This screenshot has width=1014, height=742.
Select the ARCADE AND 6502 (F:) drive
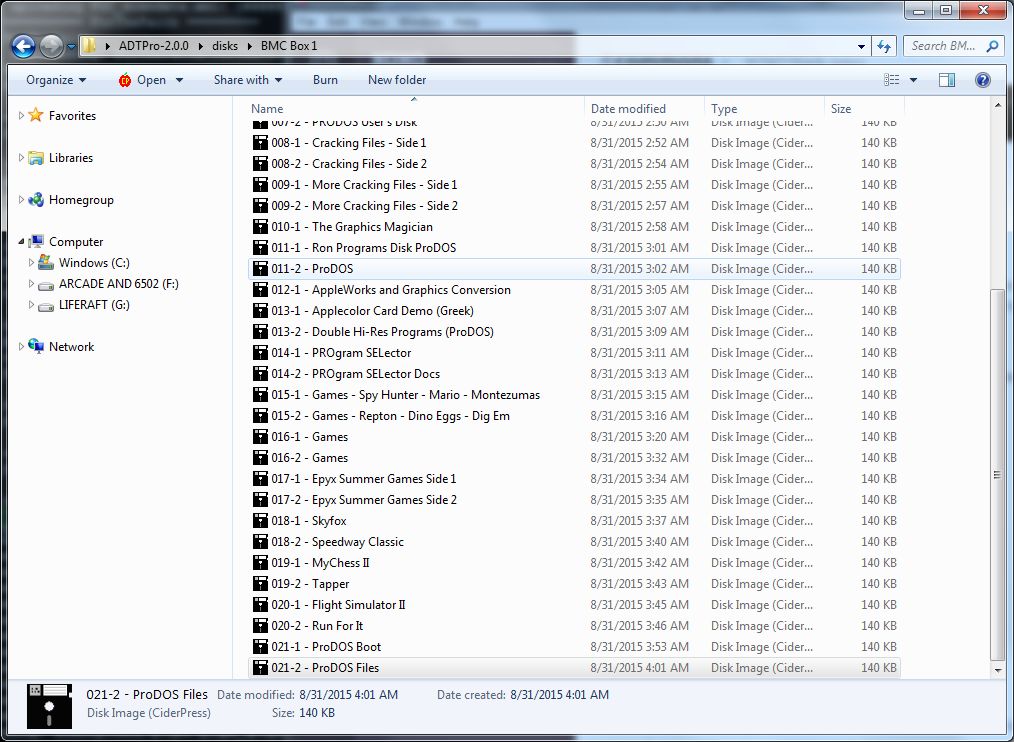(119, 284)
